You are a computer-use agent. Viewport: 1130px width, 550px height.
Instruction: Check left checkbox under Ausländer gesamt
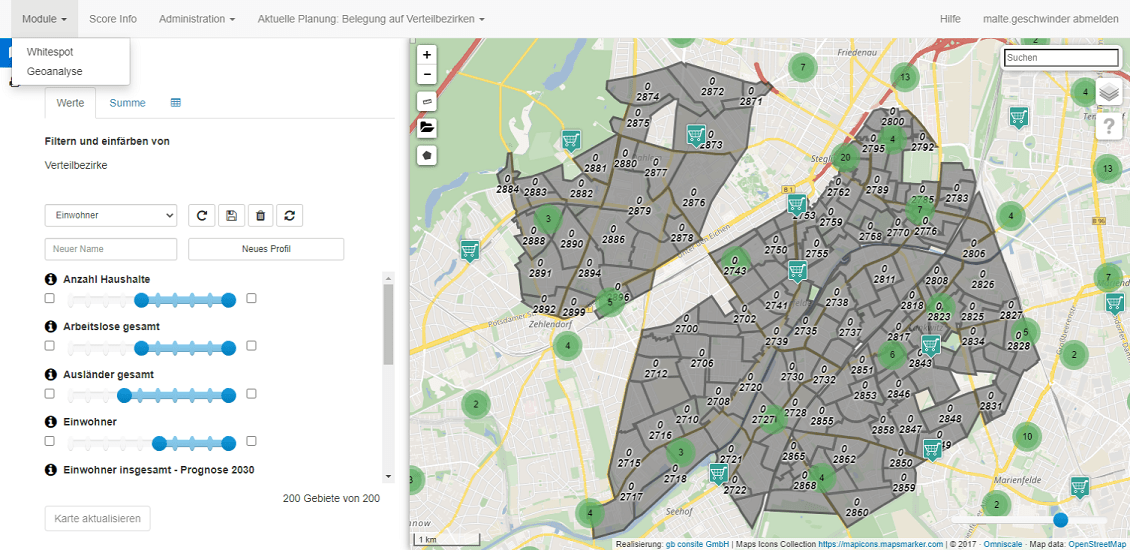tap(50, 394)
